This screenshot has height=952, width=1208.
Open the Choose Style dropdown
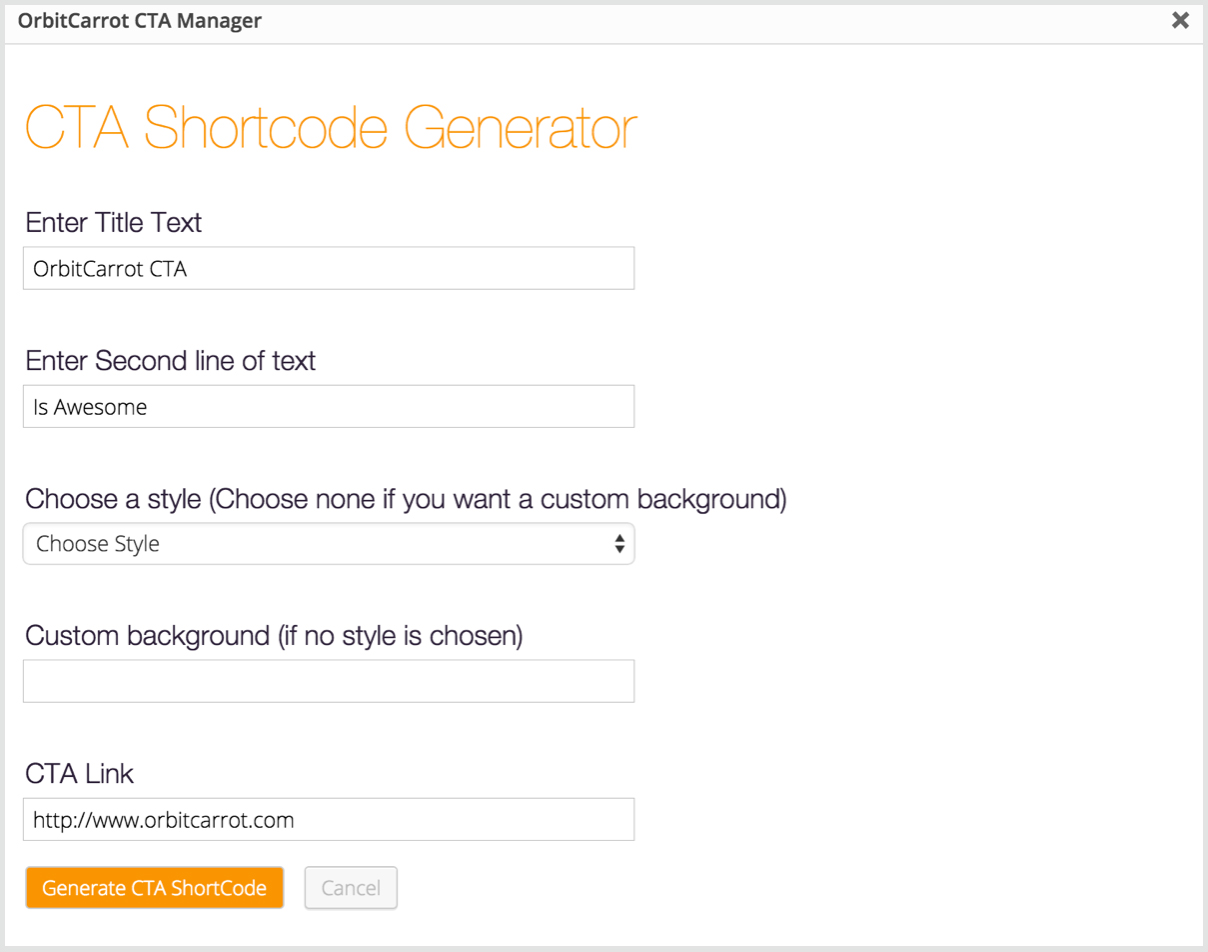coord(329,544)
